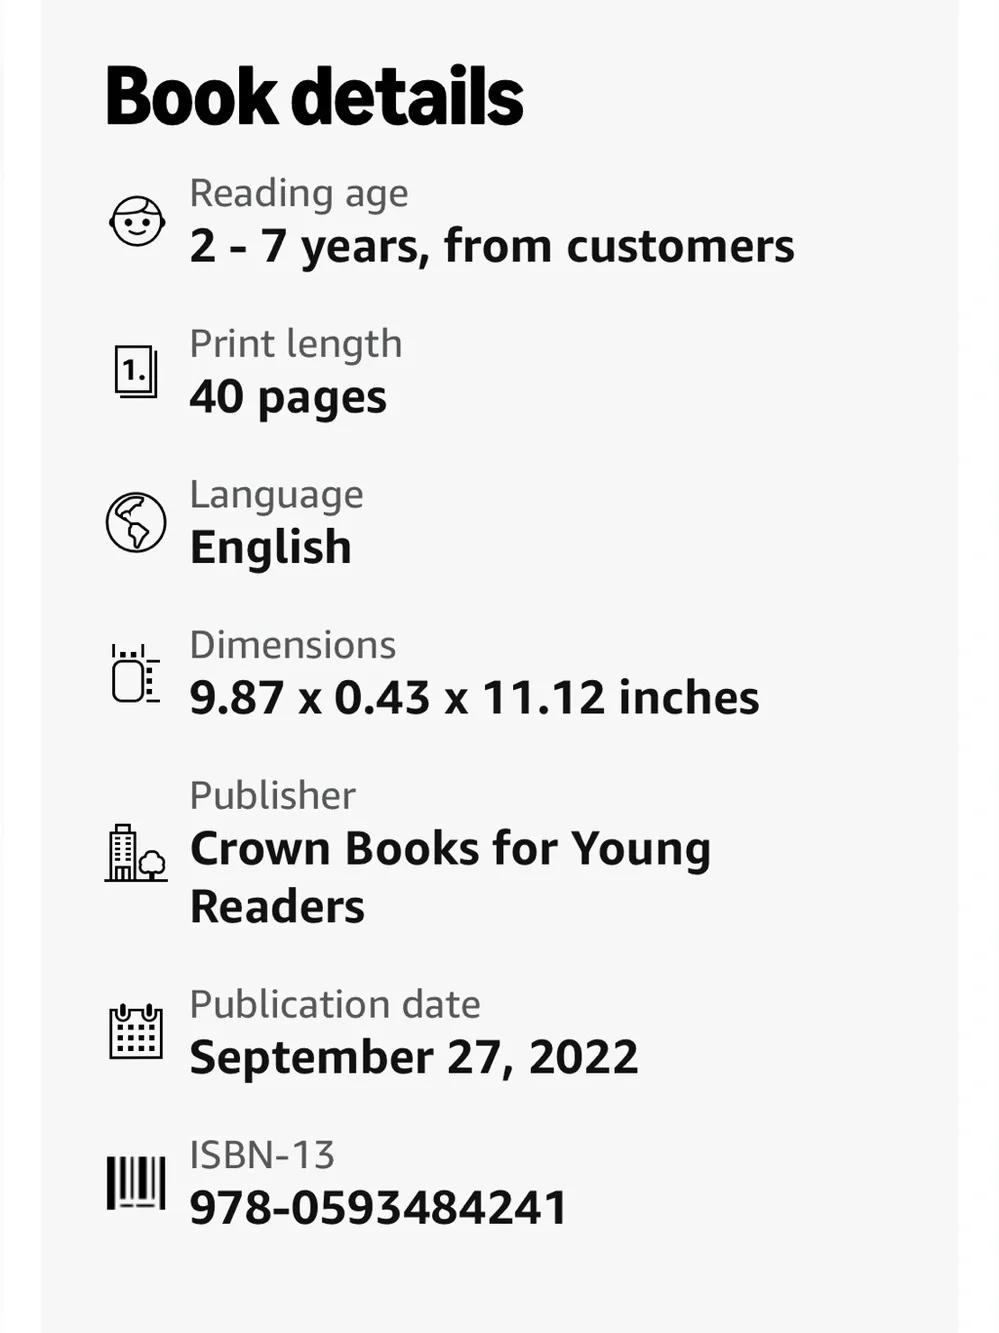Click the 40 pages value

[x=288, y=397]
